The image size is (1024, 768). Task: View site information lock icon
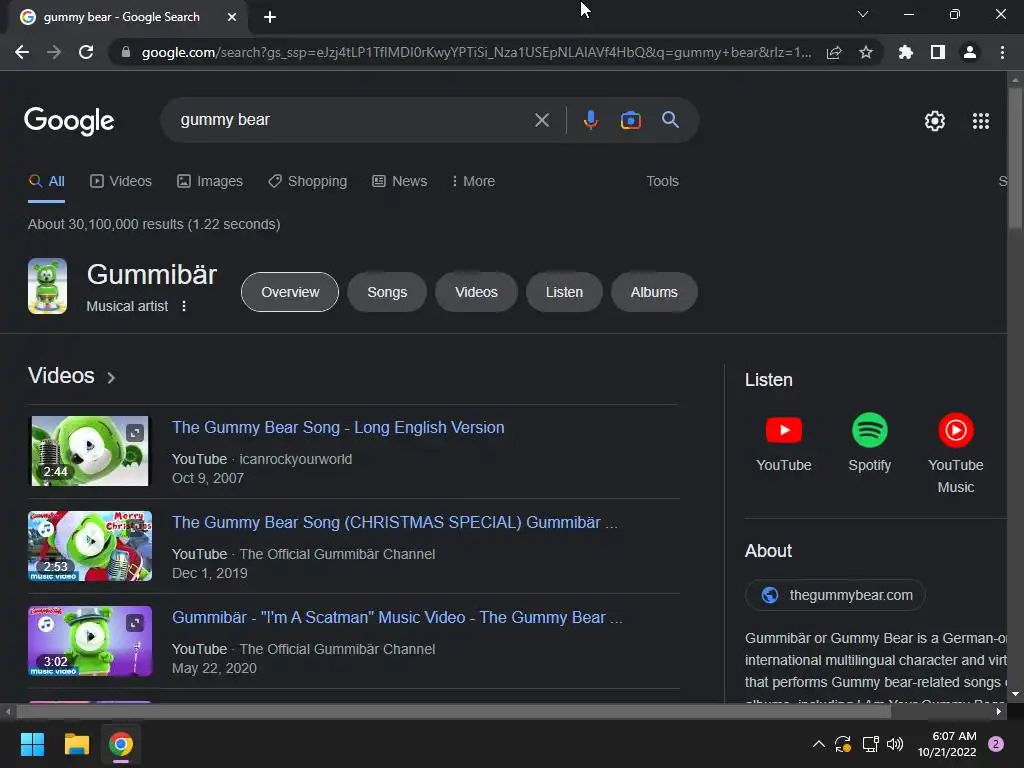coord(125,52)
